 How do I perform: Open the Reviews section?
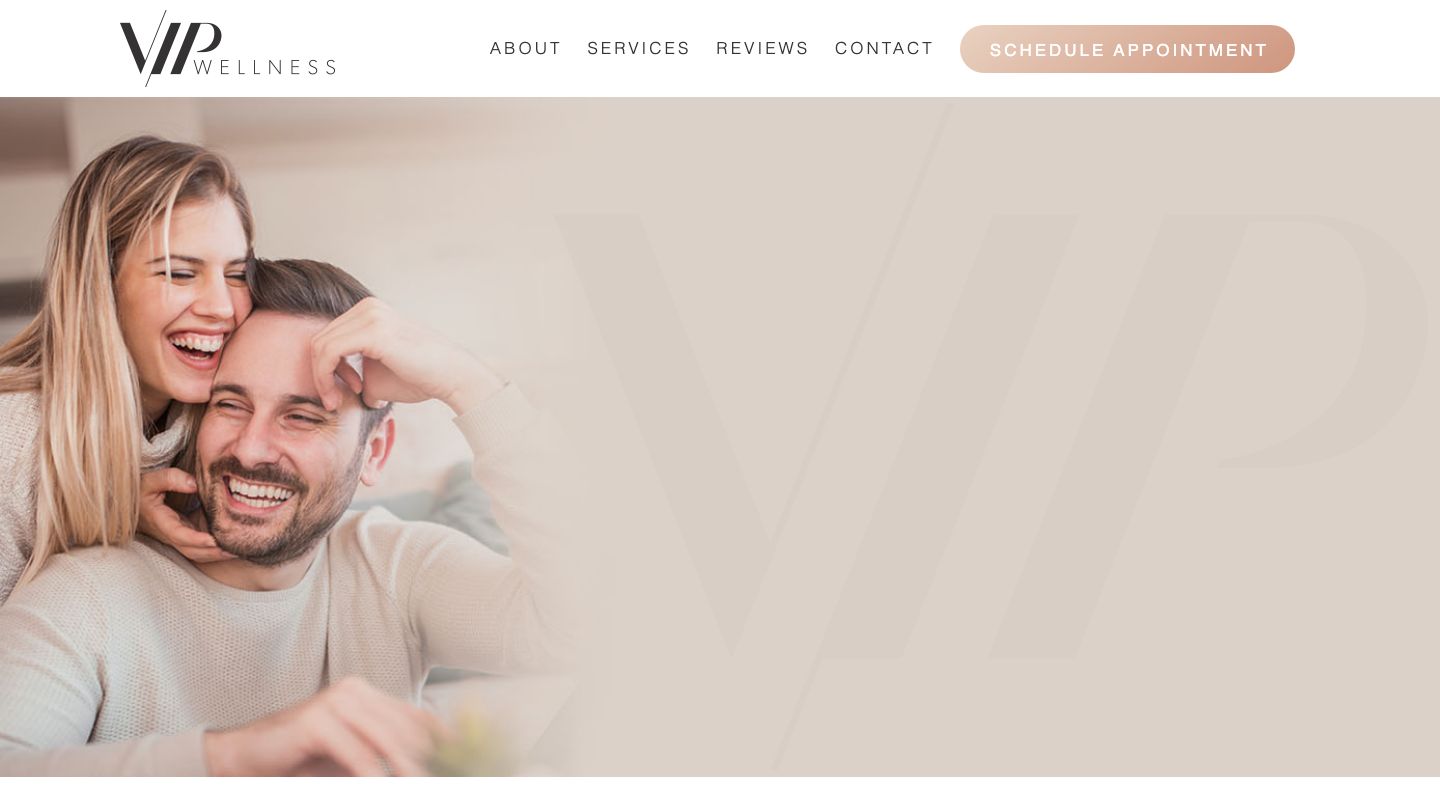click(763, 48)
